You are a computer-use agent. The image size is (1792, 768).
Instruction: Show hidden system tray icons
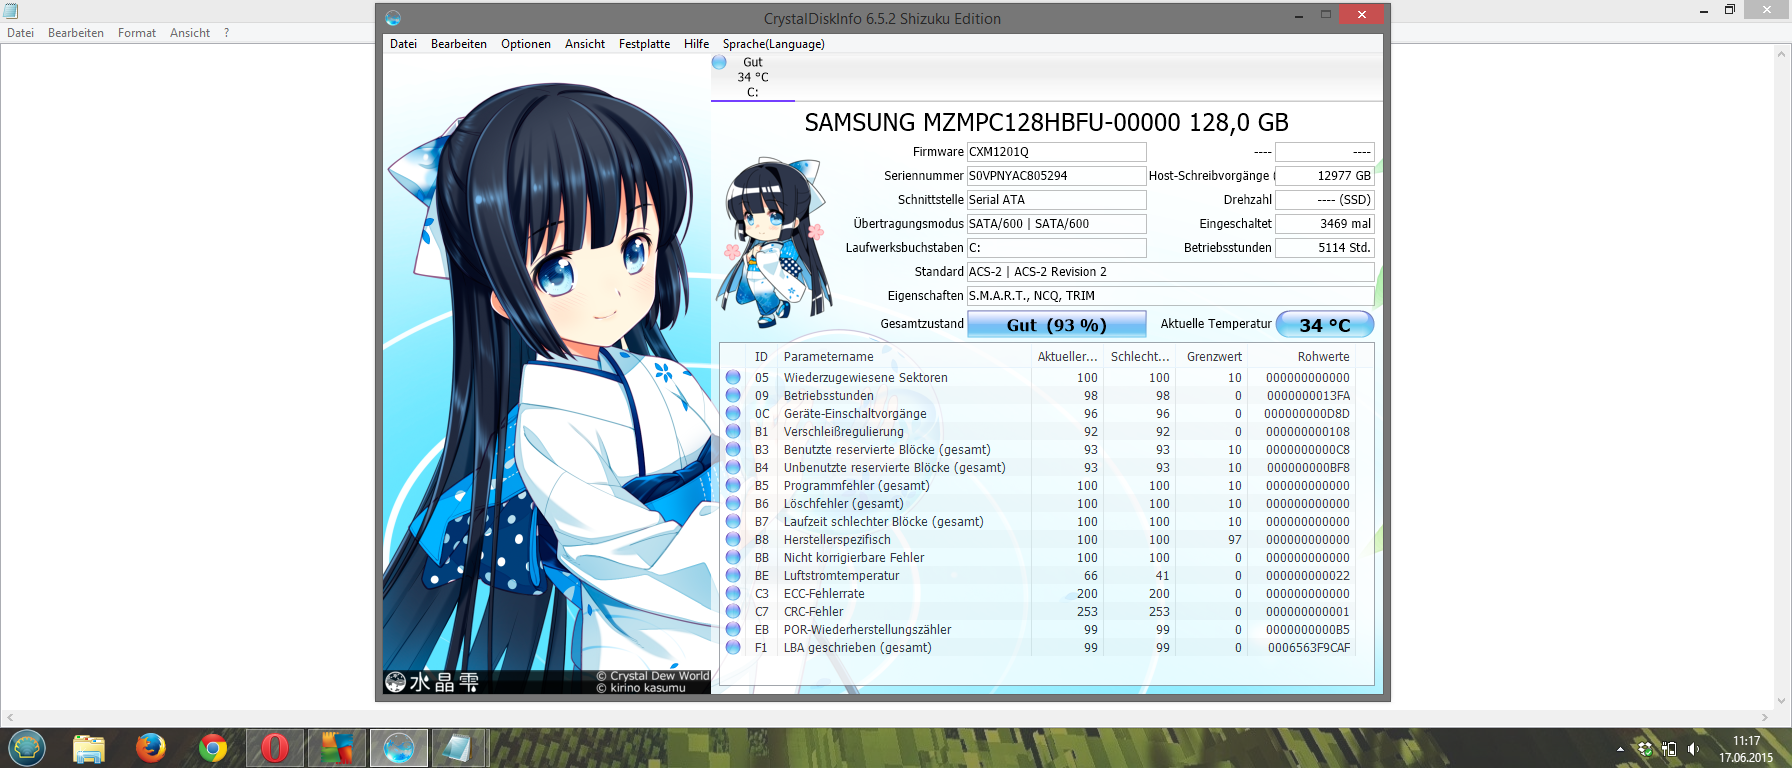pos(1620,749)
